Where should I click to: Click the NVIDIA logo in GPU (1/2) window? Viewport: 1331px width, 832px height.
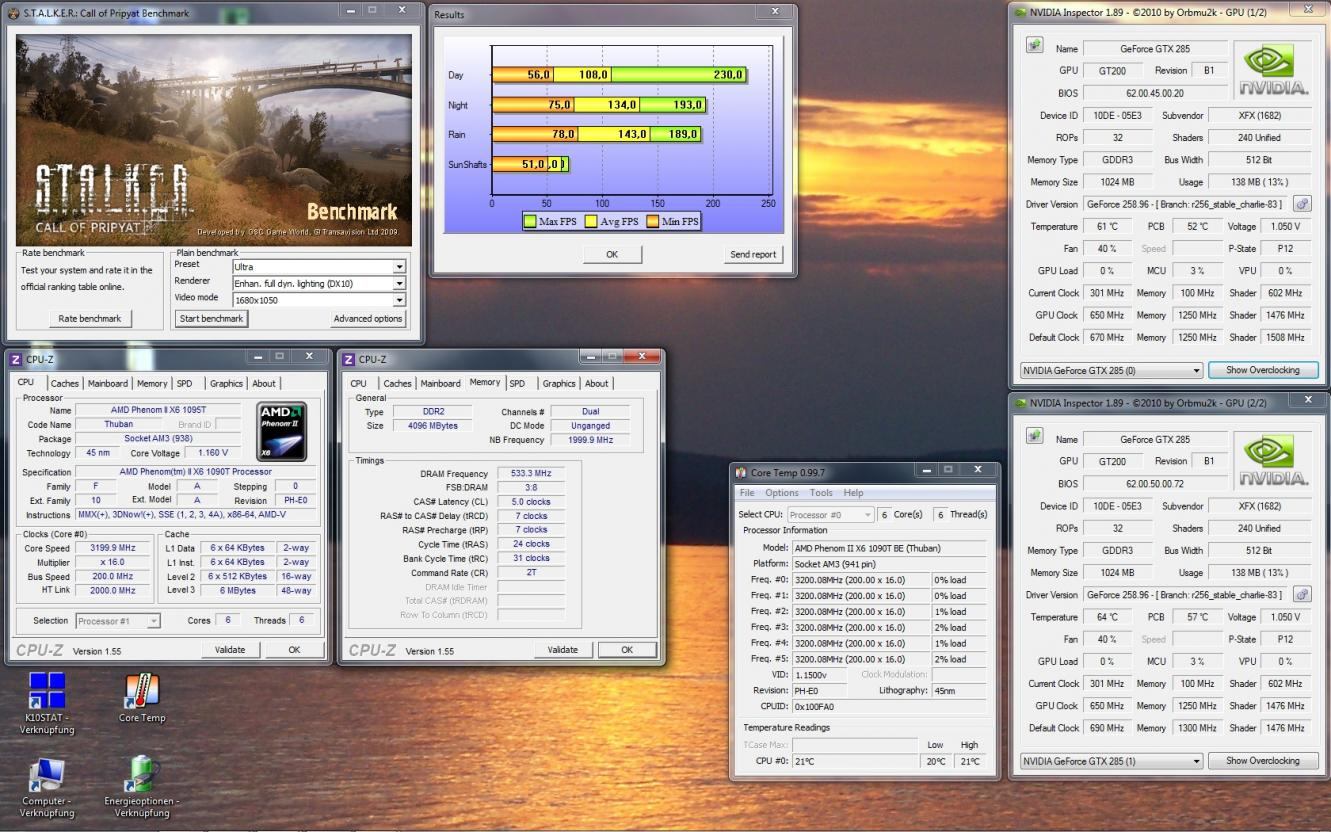click(x=1271, y=68)
